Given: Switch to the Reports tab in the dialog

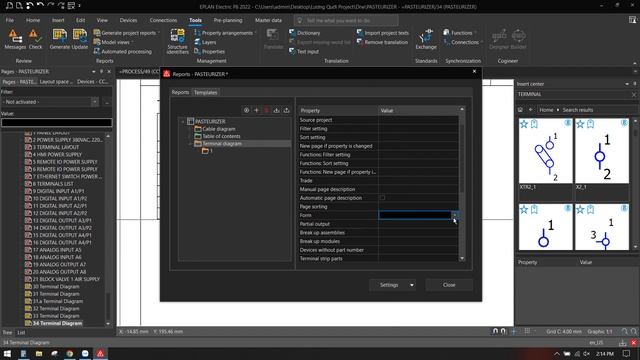Looking at the screenshot, I should pos(180,92).
